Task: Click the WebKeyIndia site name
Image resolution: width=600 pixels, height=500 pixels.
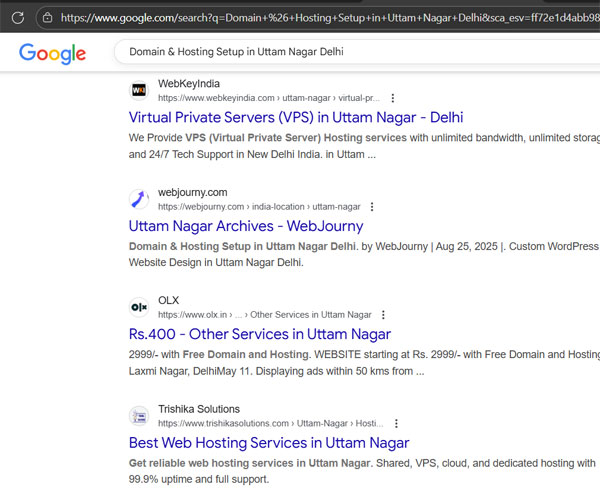Action: (x=189, y=84)
